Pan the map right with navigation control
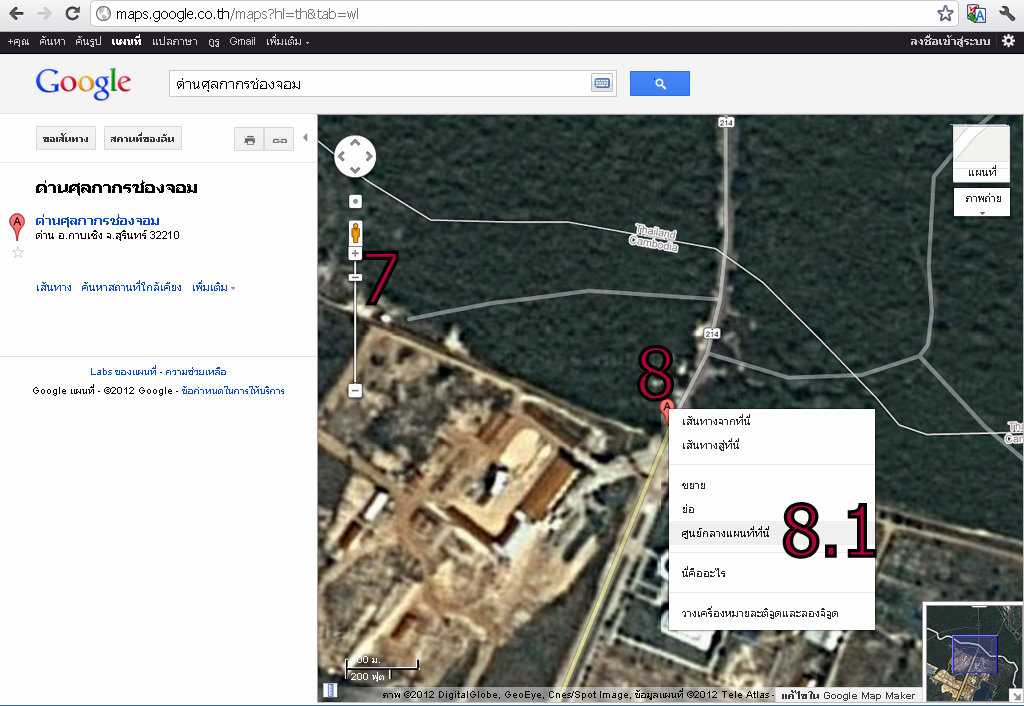Image resolution: width=1024 pixels, height=706 pixels. coord(369,156)
